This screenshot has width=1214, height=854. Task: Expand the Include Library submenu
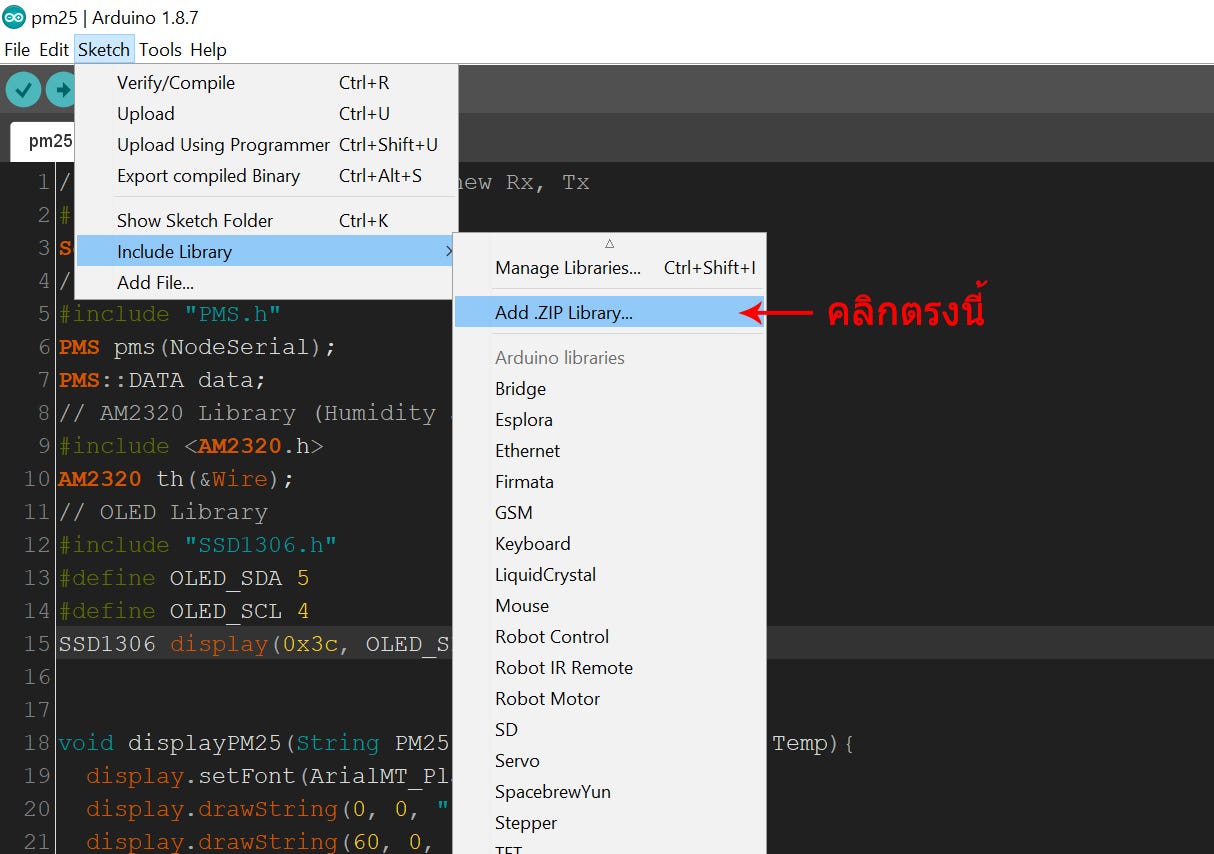pos(266,252)
